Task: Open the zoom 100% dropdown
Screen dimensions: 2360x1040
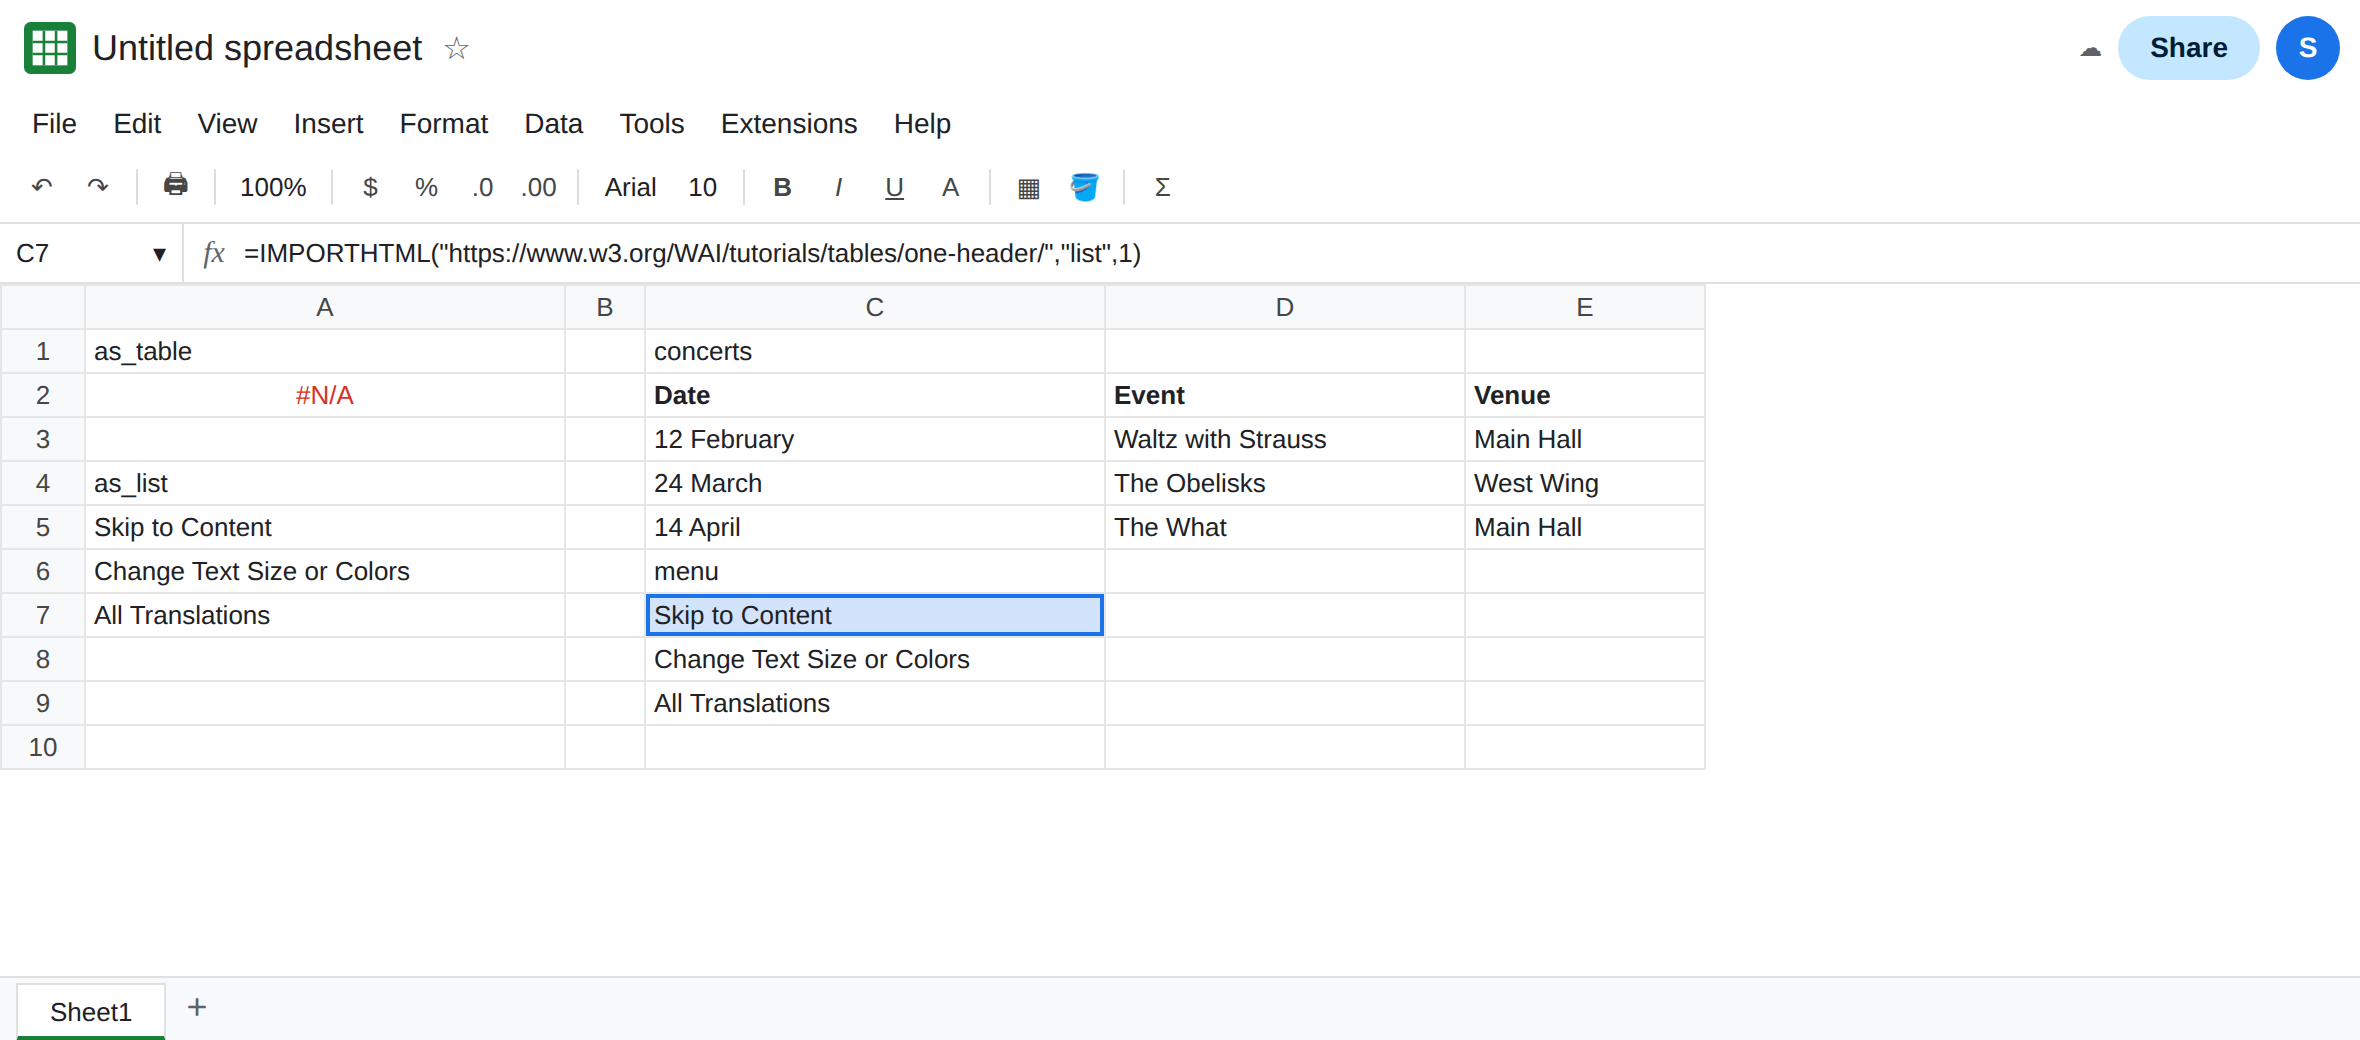Action: 273,187
